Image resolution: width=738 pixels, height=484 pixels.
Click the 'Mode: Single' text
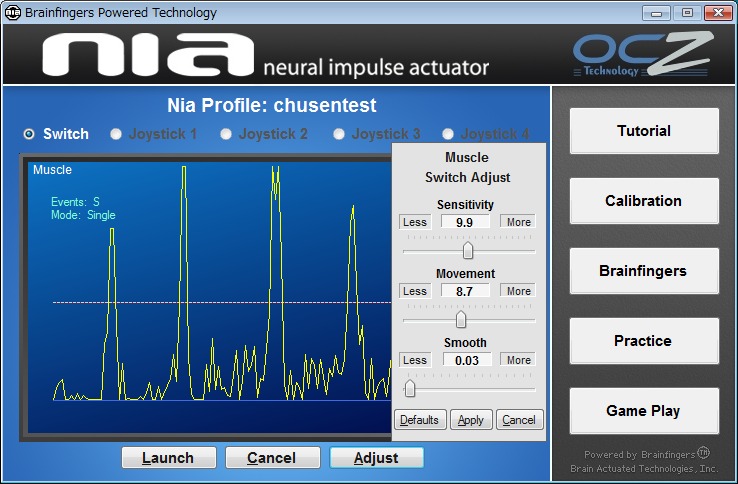click(83, 215)
